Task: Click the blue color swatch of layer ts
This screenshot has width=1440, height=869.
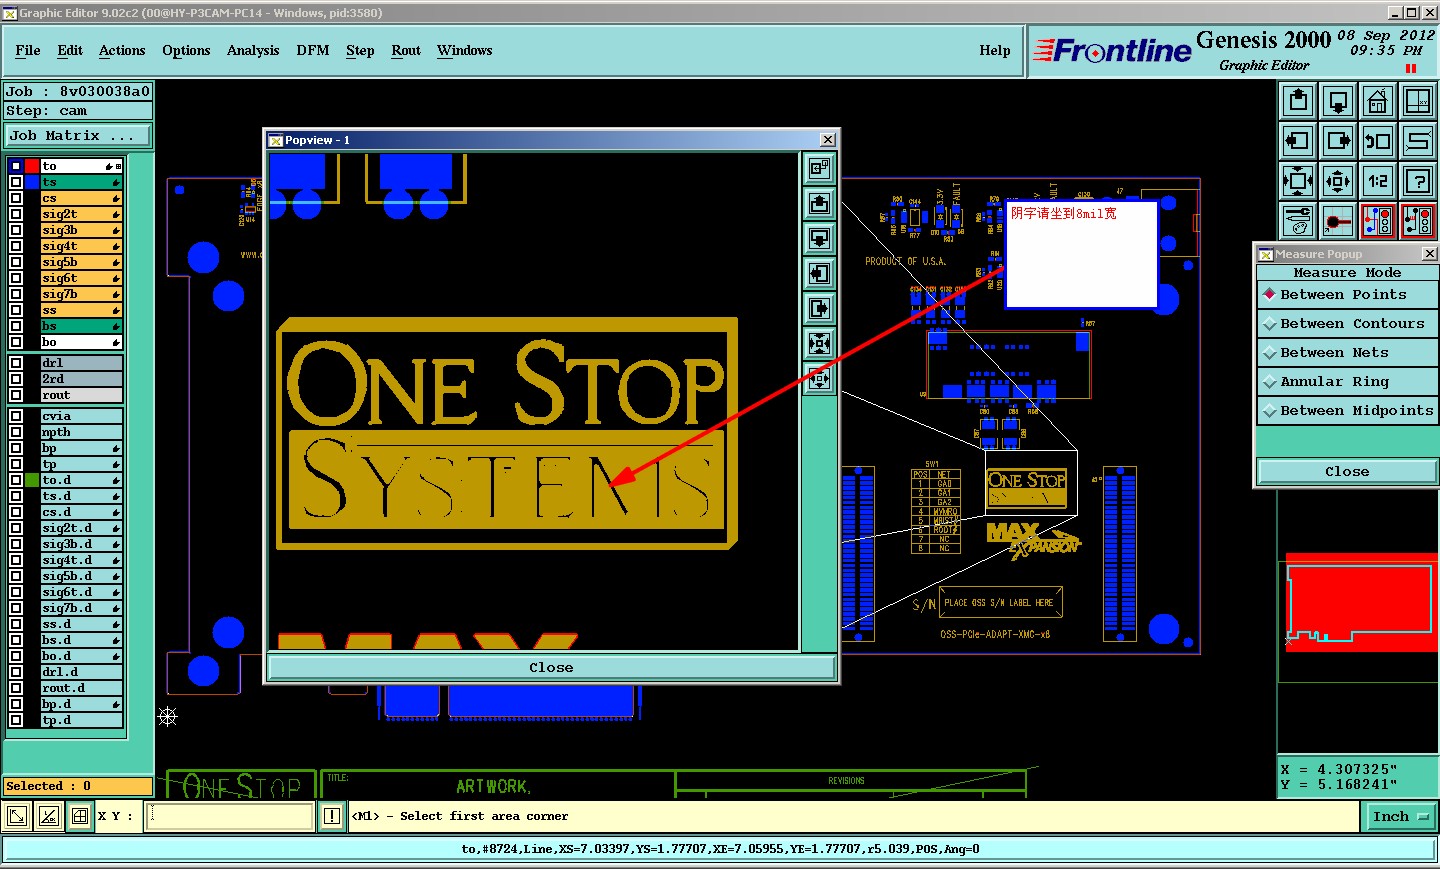Action: [x=32, y=182]
